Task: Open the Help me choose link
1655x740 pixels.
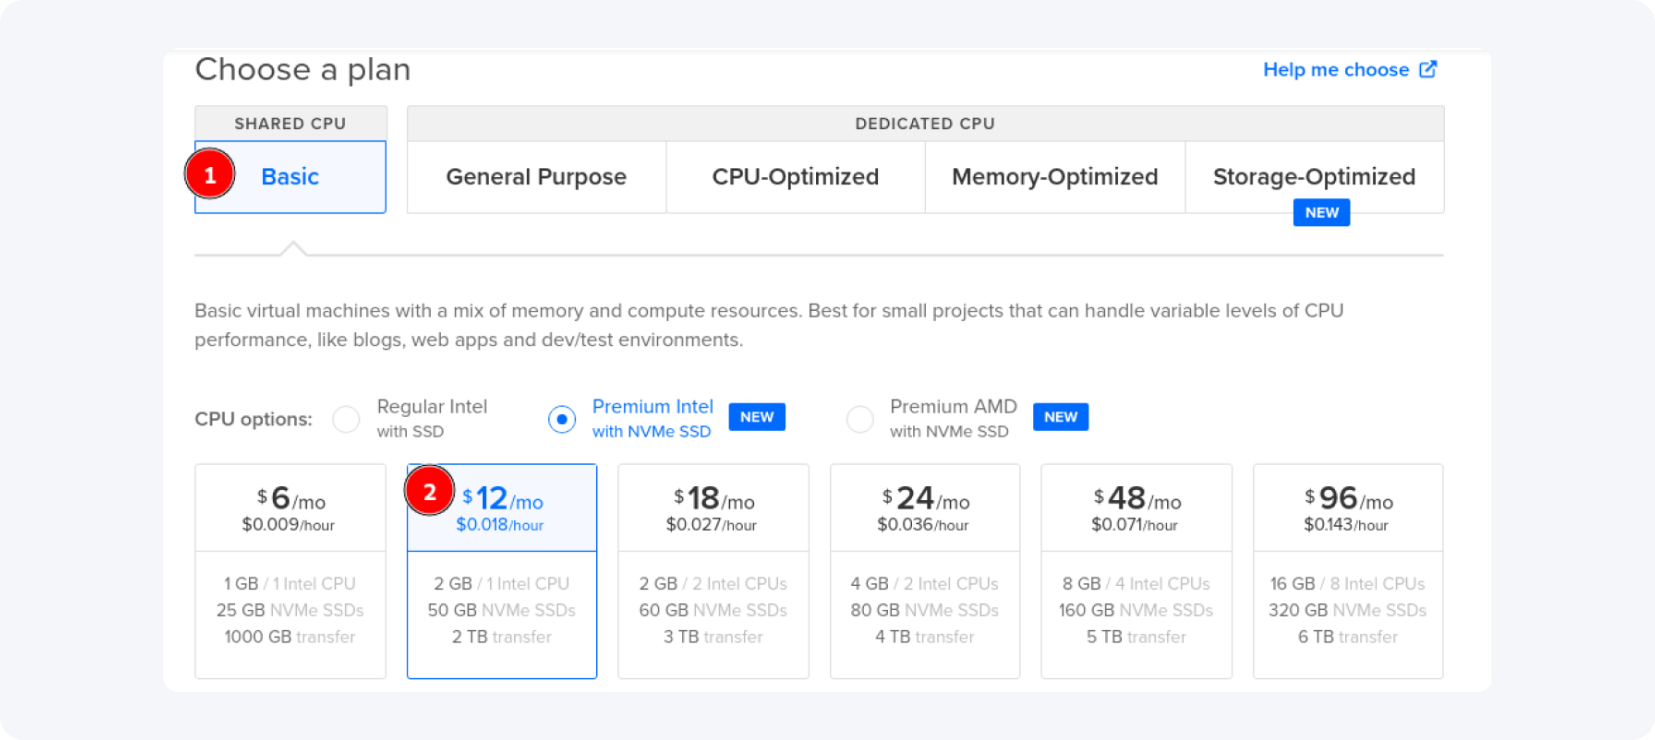Action: [x=1335, y=70]
